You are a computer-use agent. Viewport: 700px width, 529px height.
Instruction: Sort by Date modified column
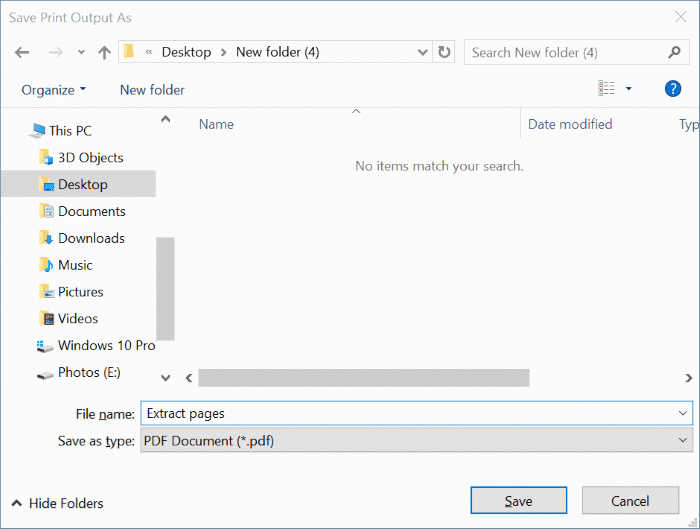click(570, 124)
